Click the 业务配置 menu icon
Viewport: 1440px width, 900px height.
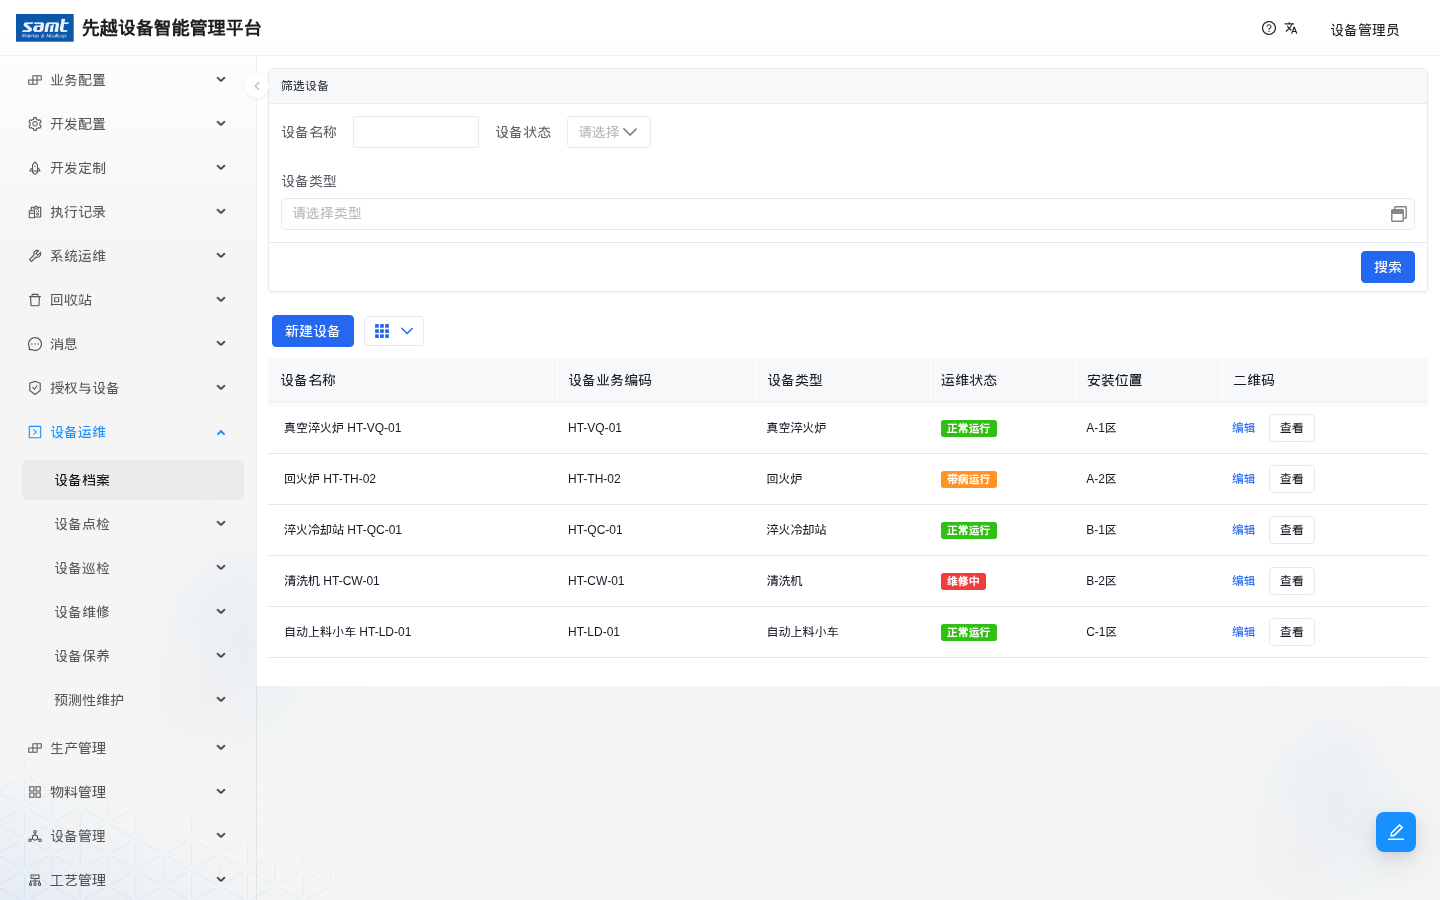[35, 80]
